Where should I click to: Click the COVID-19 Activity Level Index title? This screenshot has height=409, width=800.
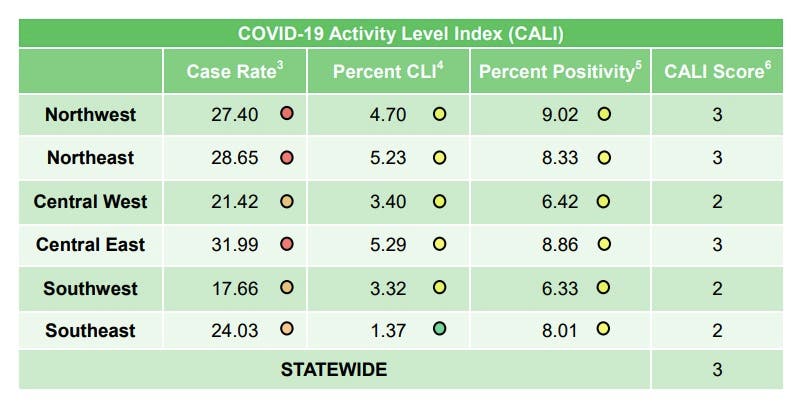[400, 33]
